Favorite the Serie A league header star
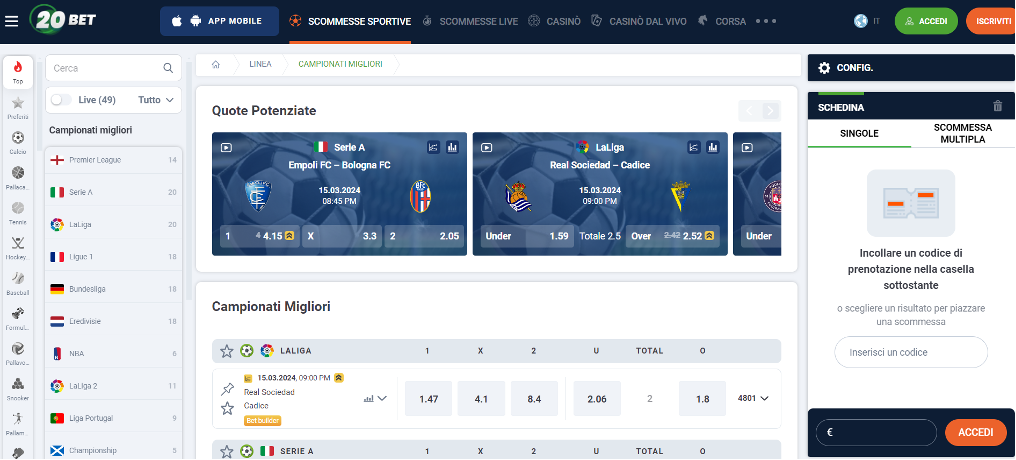Screen dimensions: 1016x460 (226, 451)
